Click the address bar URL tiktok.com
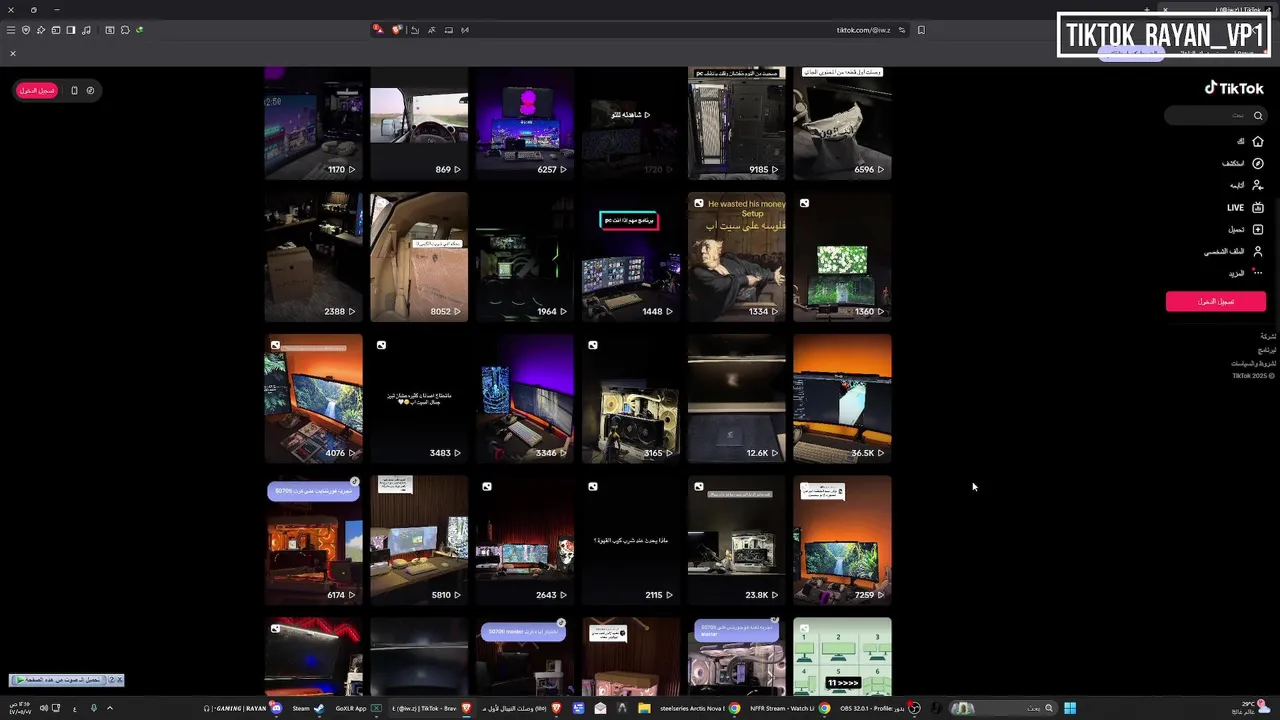This screenshot has width=1280, height=720. [x=863, y=30]
